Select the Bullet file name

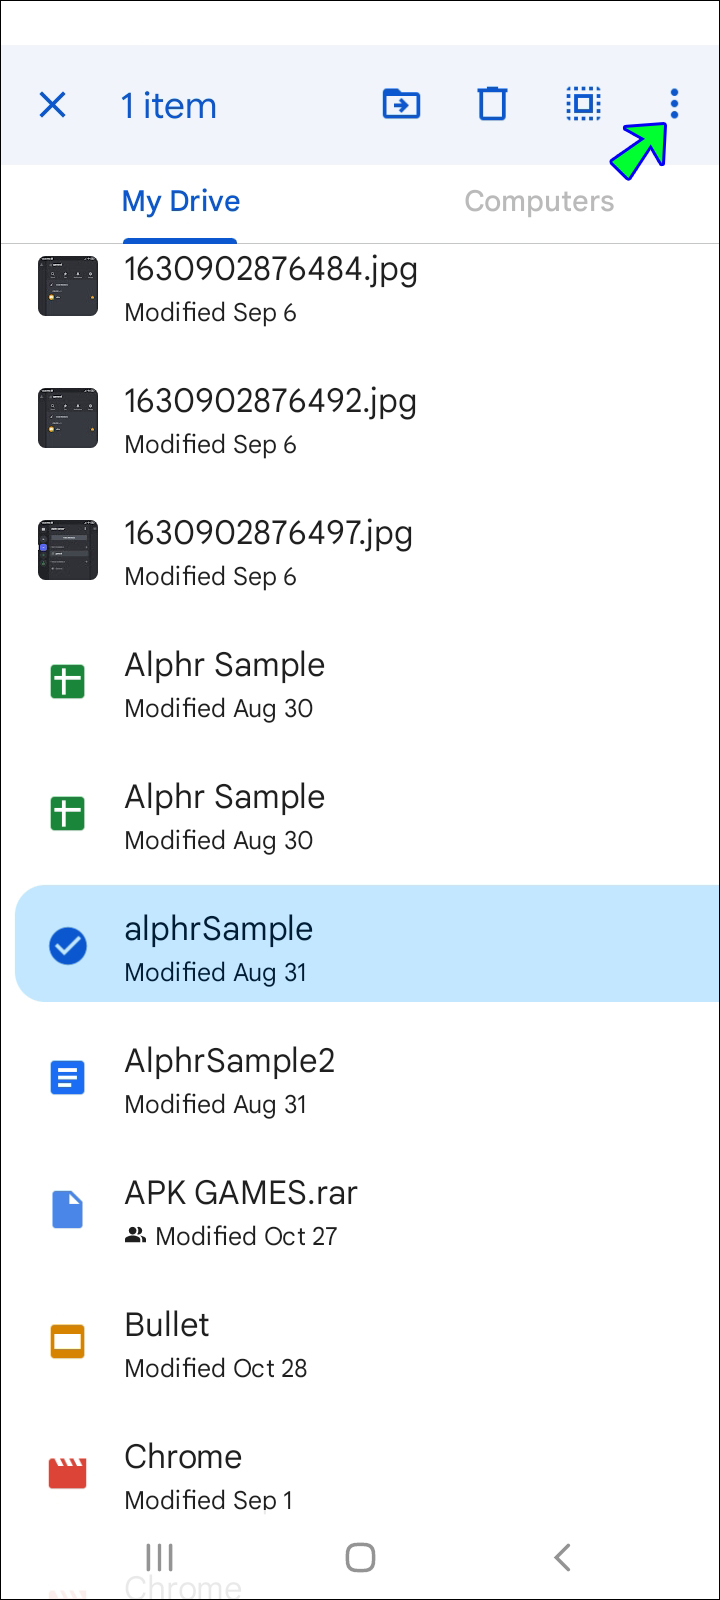coord(167,1324)
